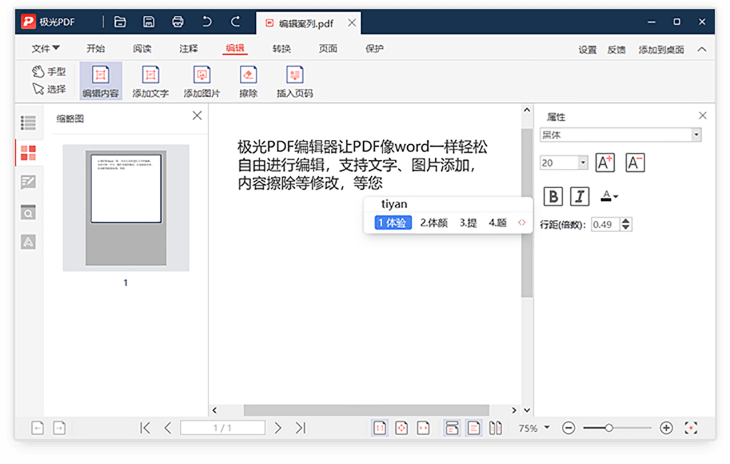Screen dimensions: 730x464
Task: Switch to the 注释 tab
Action: 189,48
